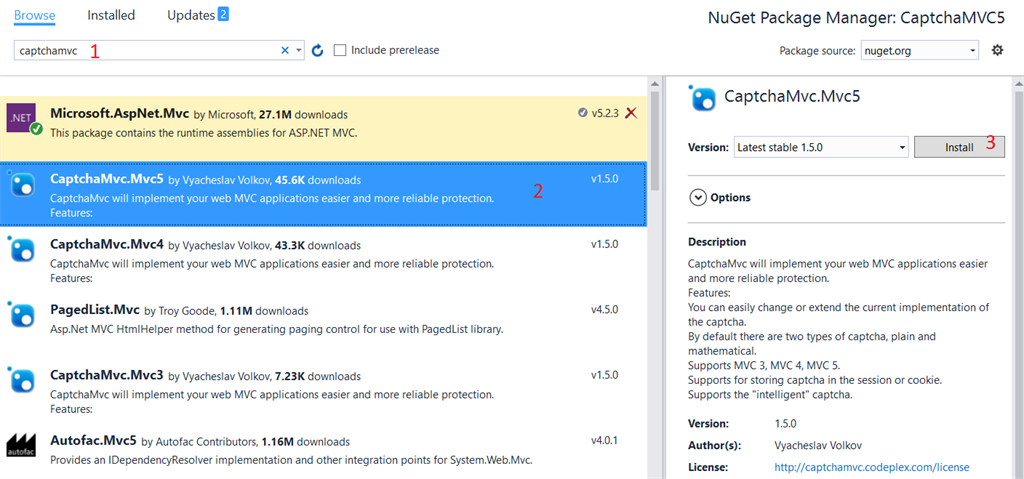Screen dimensions: 1024x479
Task: Open the Version dropdown list
Action: [x=820, y=147]
